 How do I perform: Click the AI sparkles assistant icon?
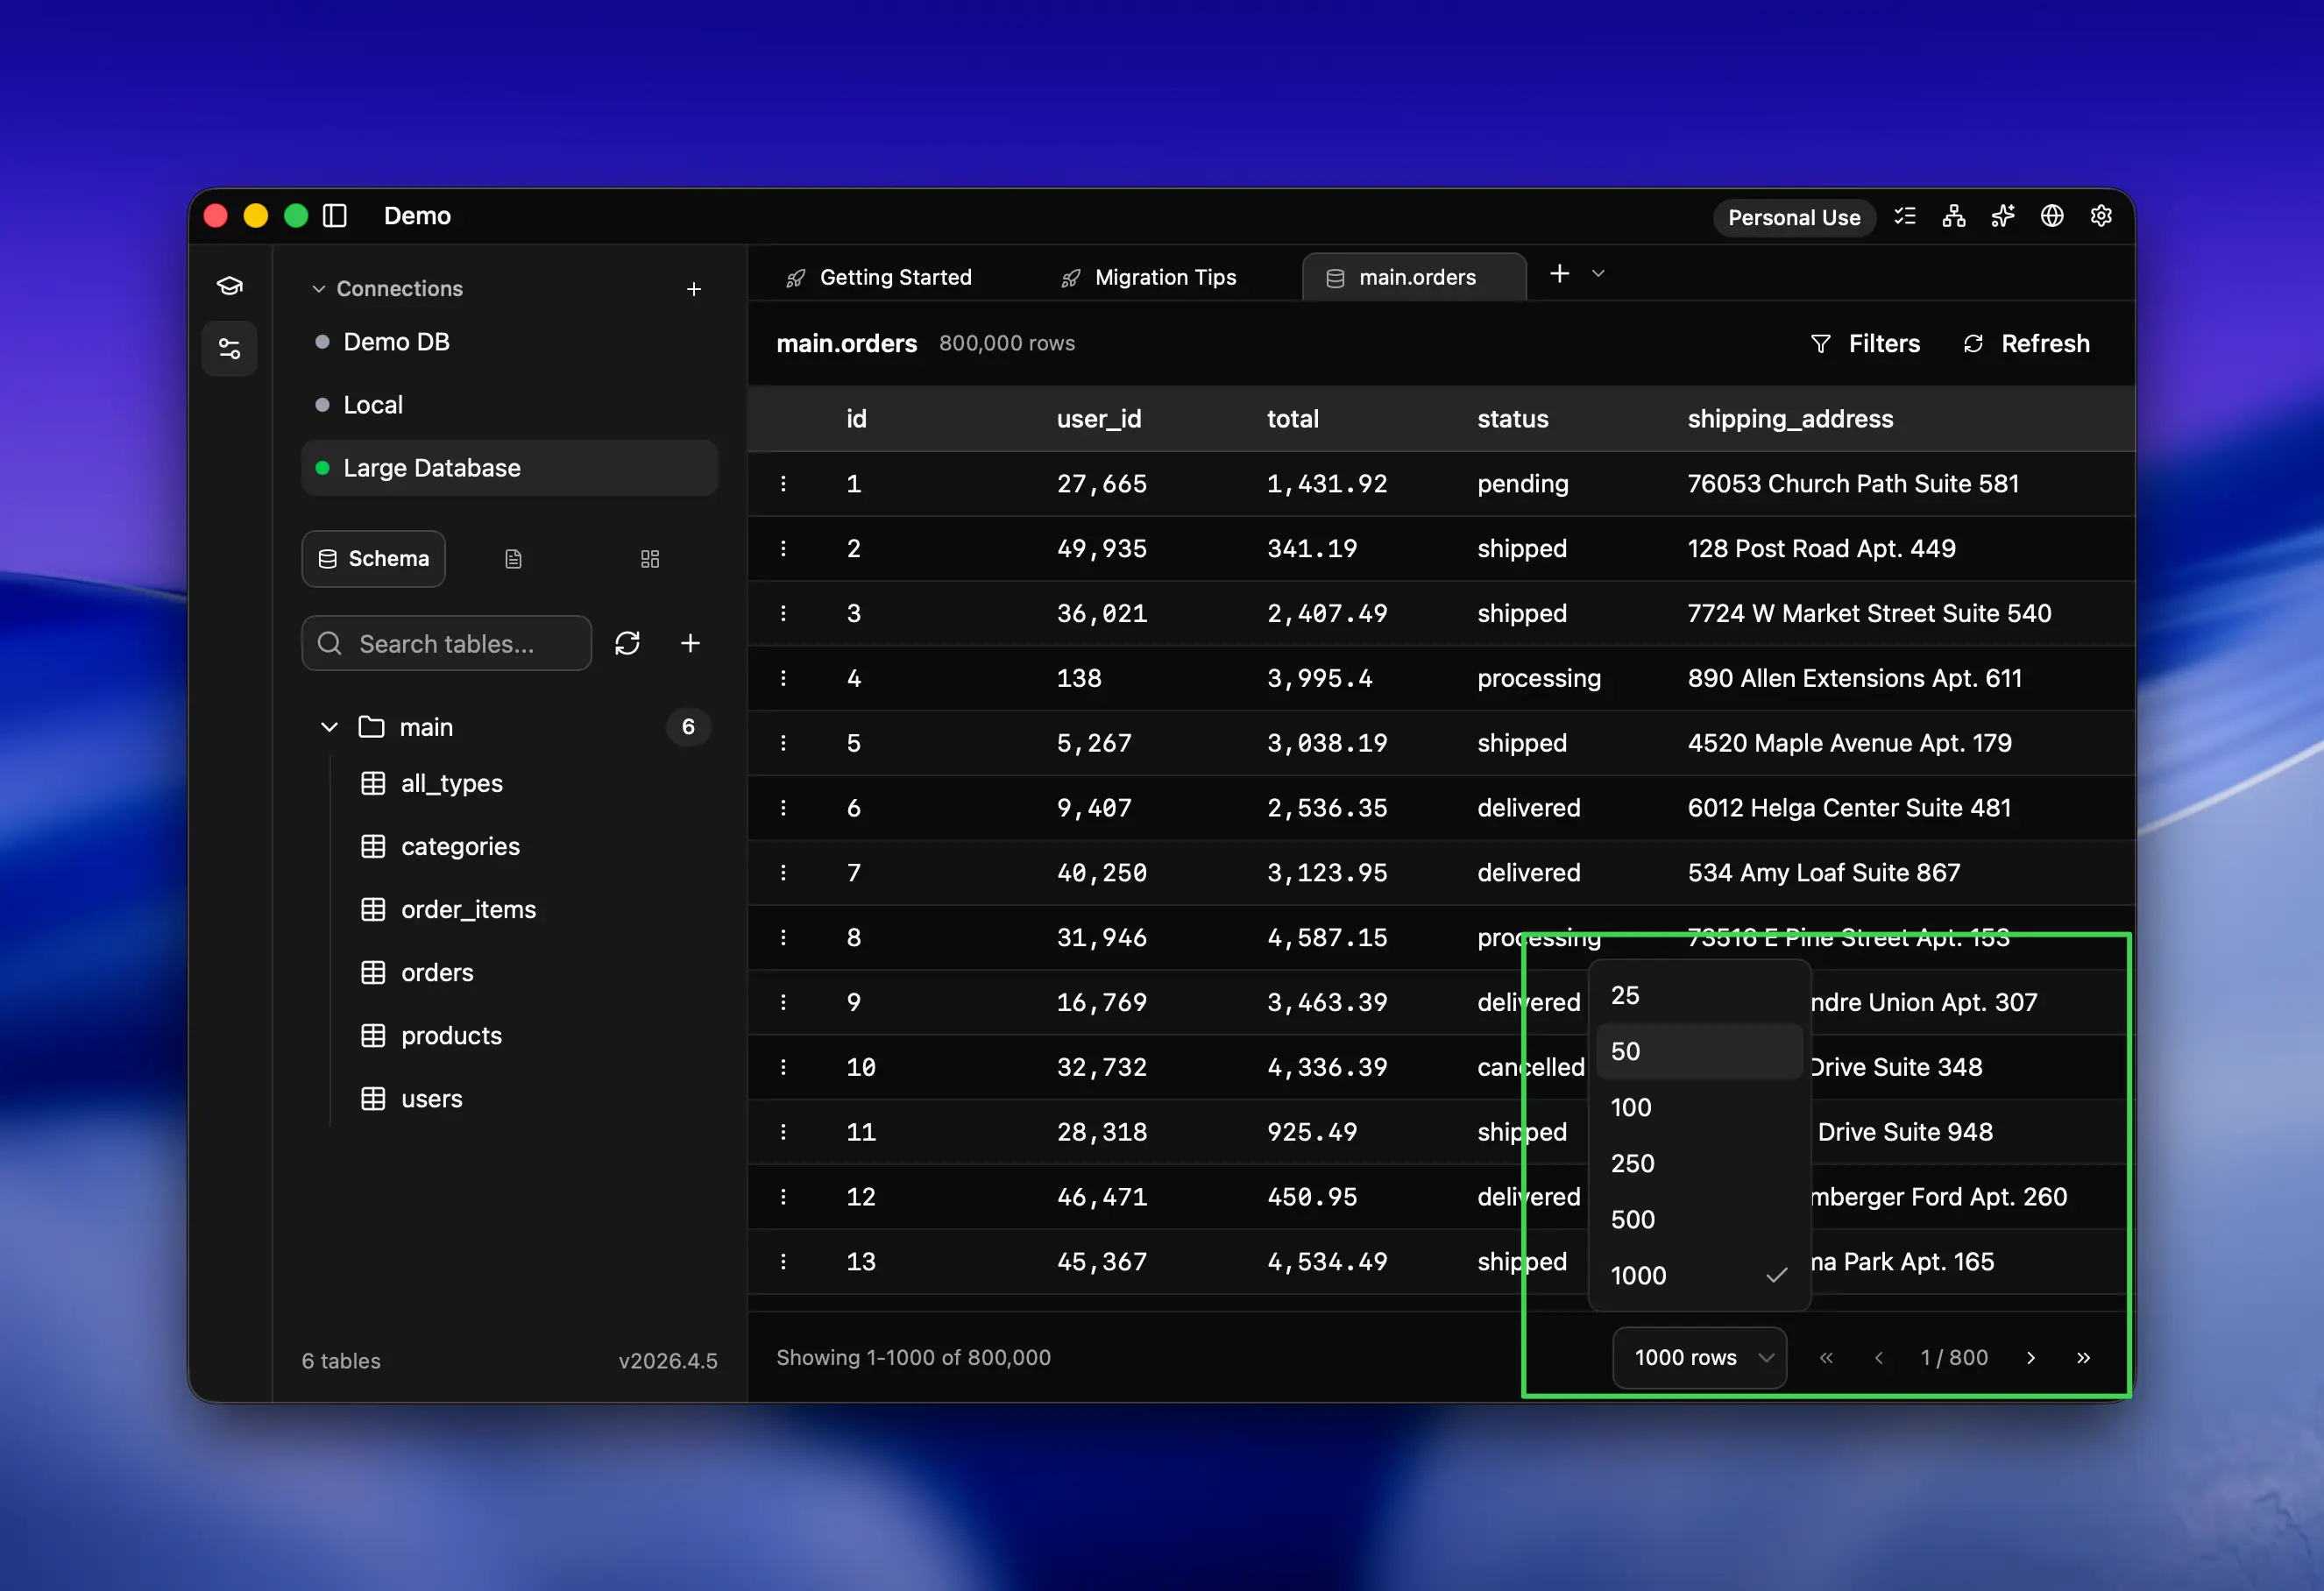tap(2003, 216)
